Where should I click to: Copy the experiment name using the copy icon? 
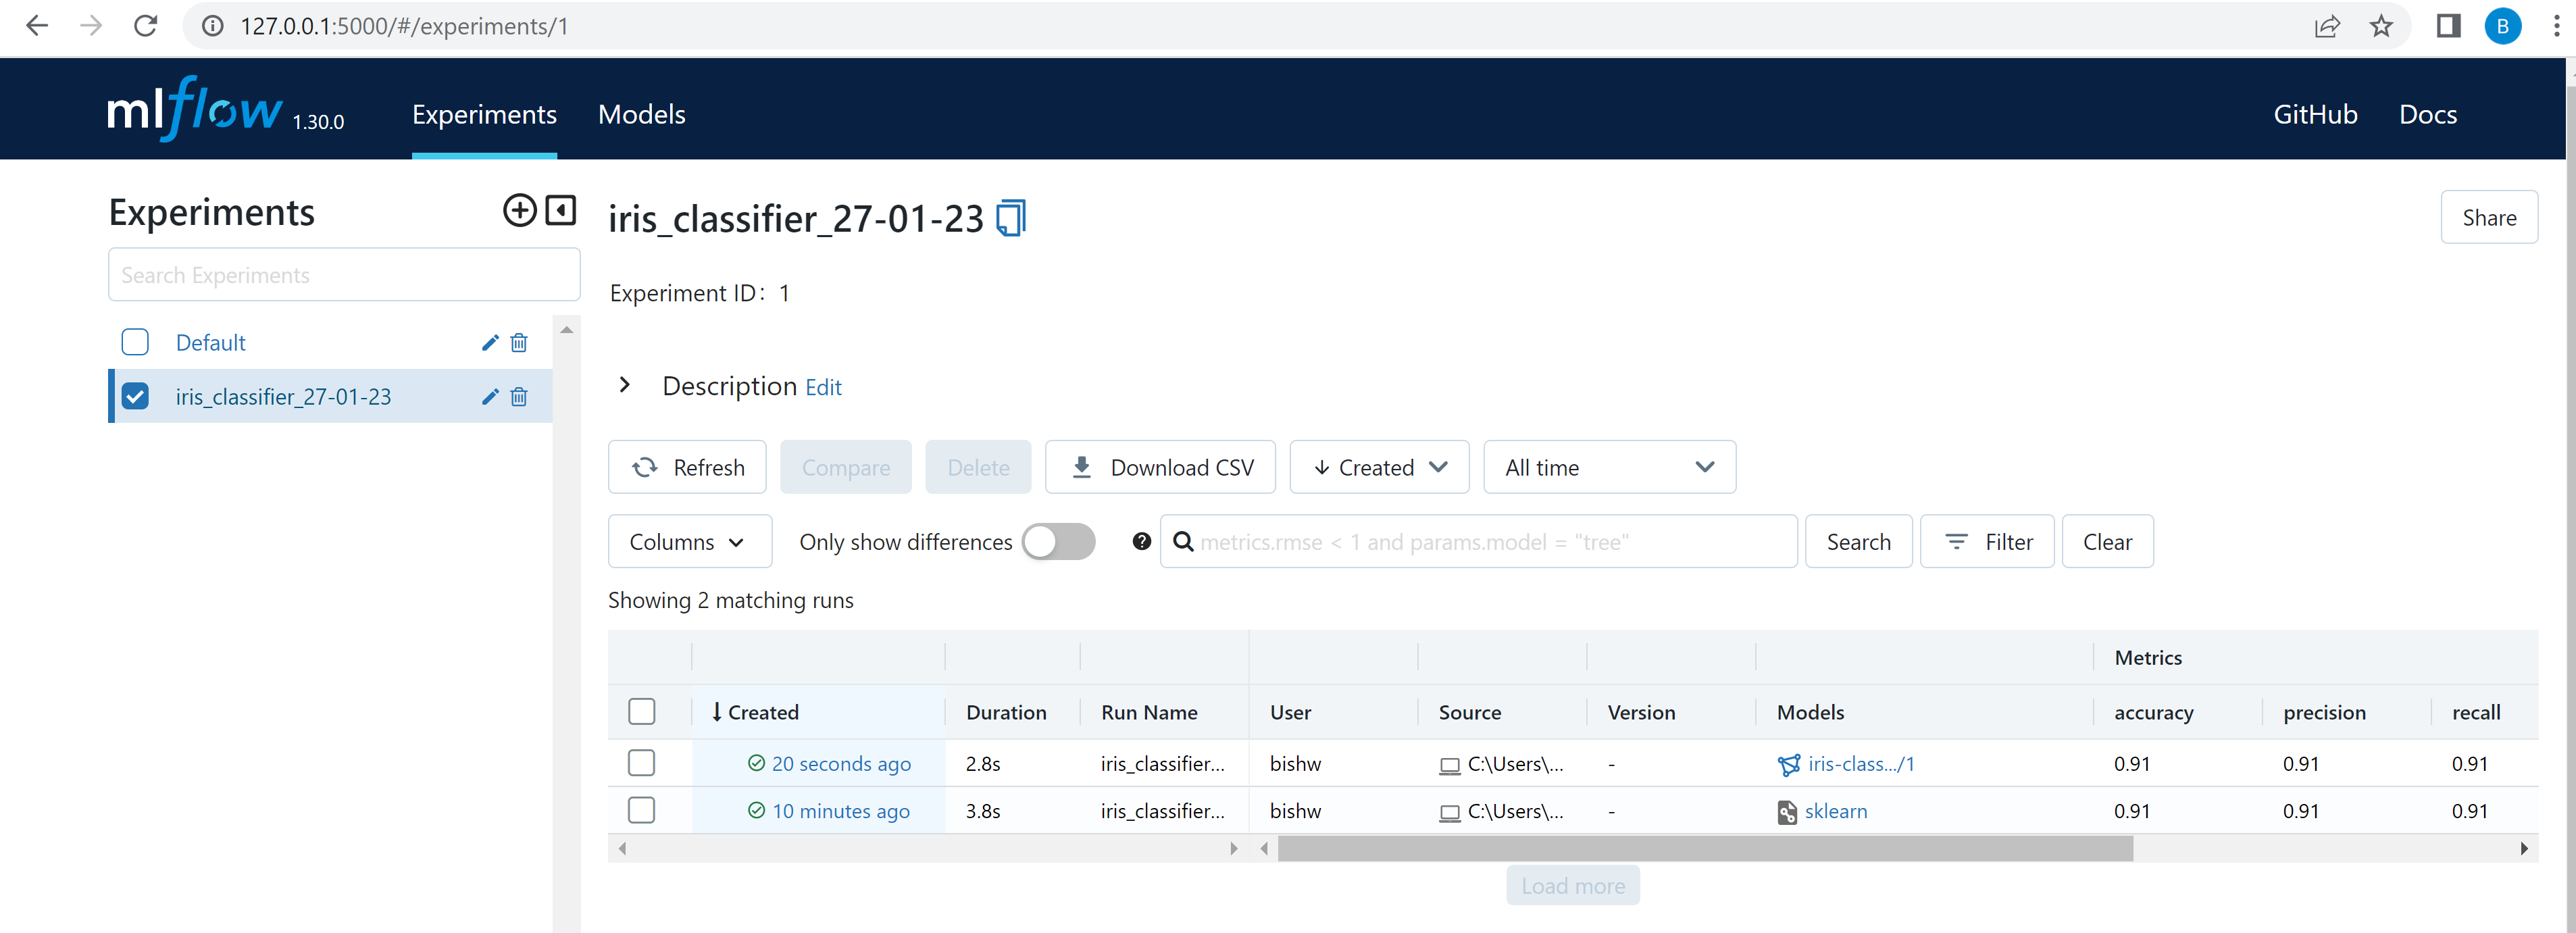1010,217
